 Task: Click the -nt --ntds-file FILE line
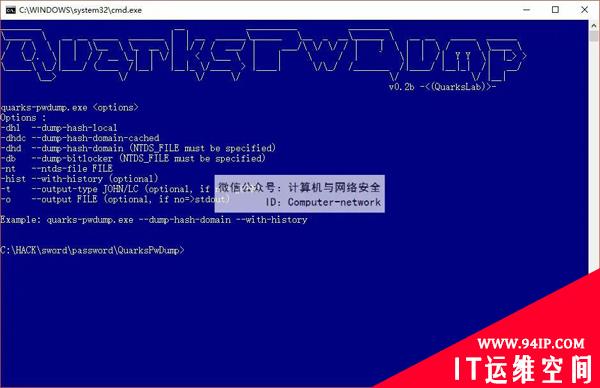[56, 169]
